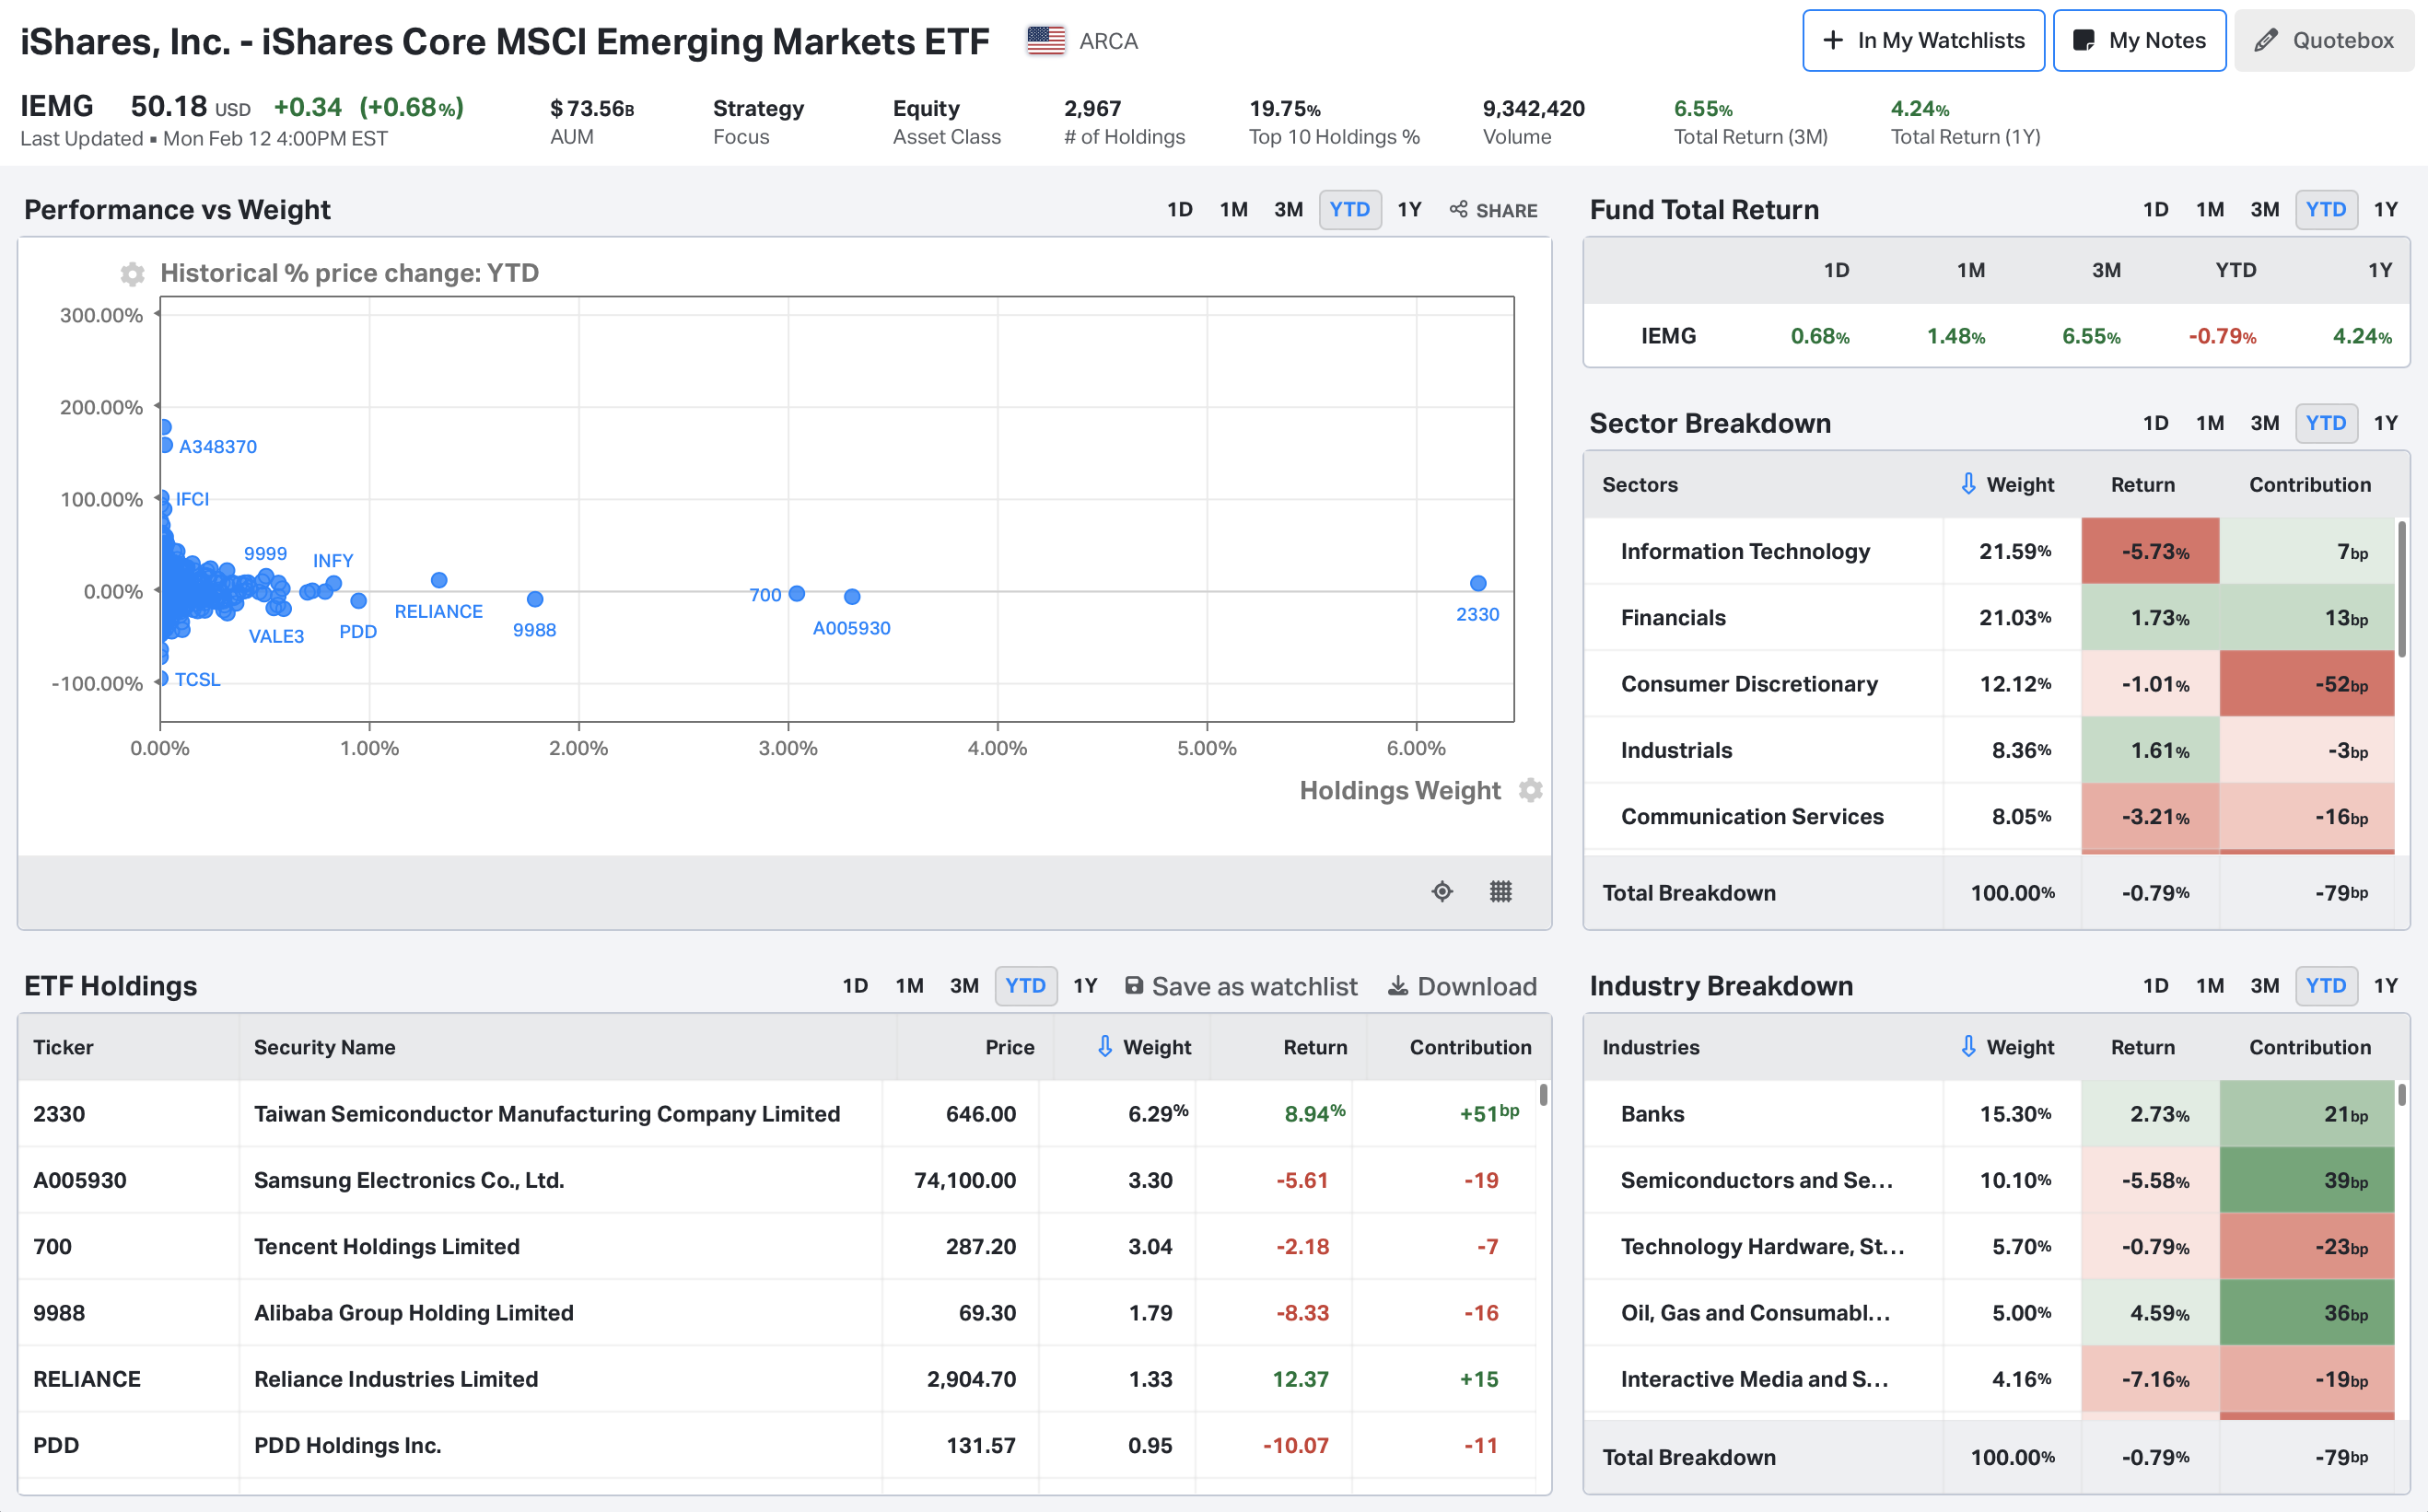Click Taiwan Semiconductor Manufacturing Company Limited row

coord(777,1113)
